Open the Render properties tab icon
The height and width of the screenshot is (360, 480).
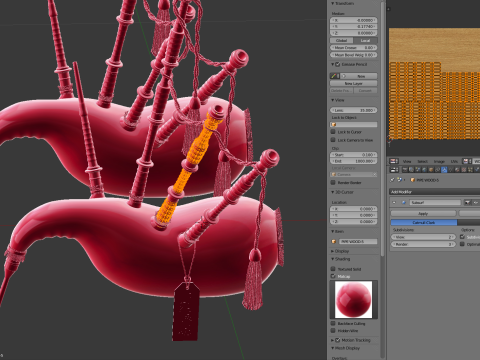(405, 170)
